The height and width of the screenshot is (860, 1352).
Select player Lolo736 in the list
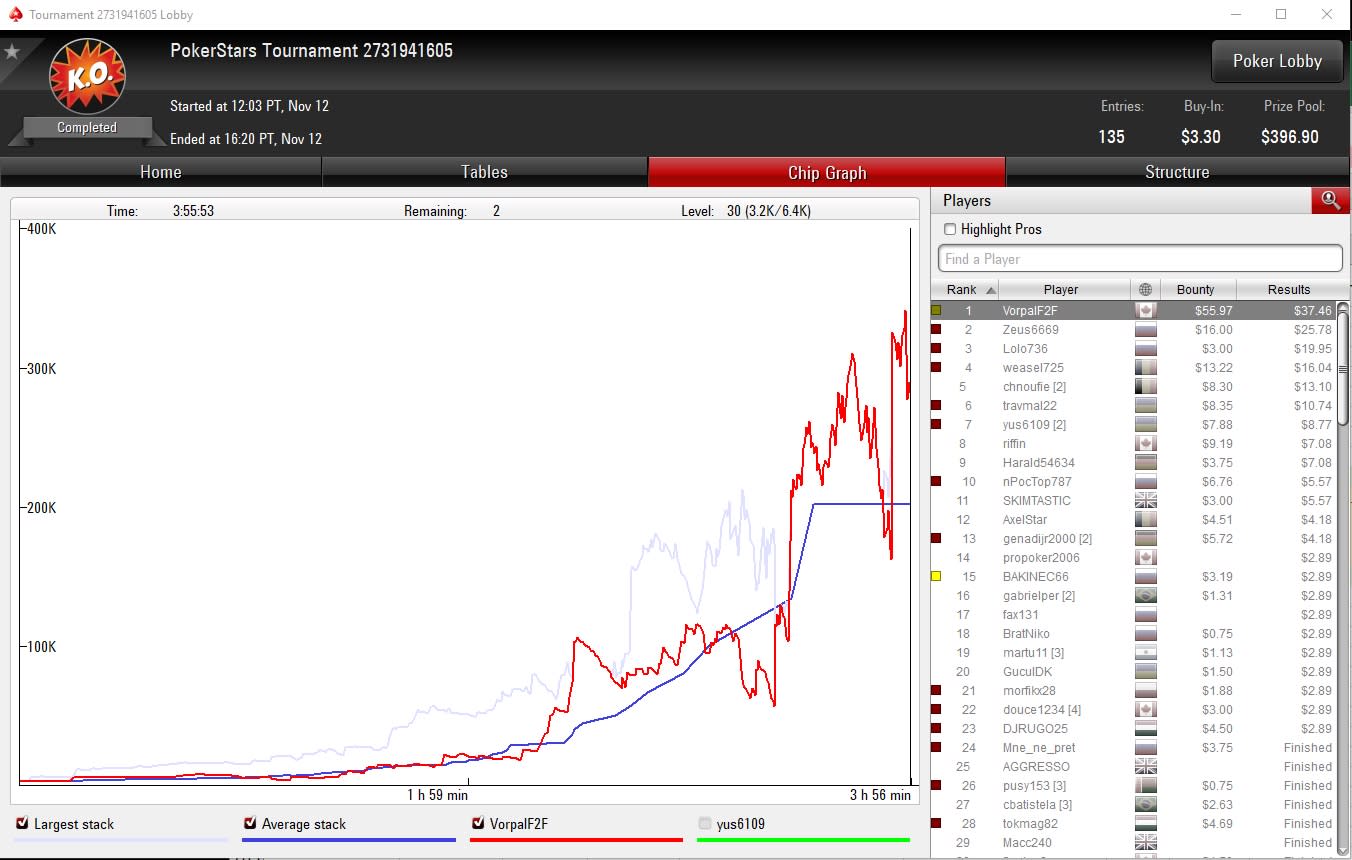click(1134, 349)
